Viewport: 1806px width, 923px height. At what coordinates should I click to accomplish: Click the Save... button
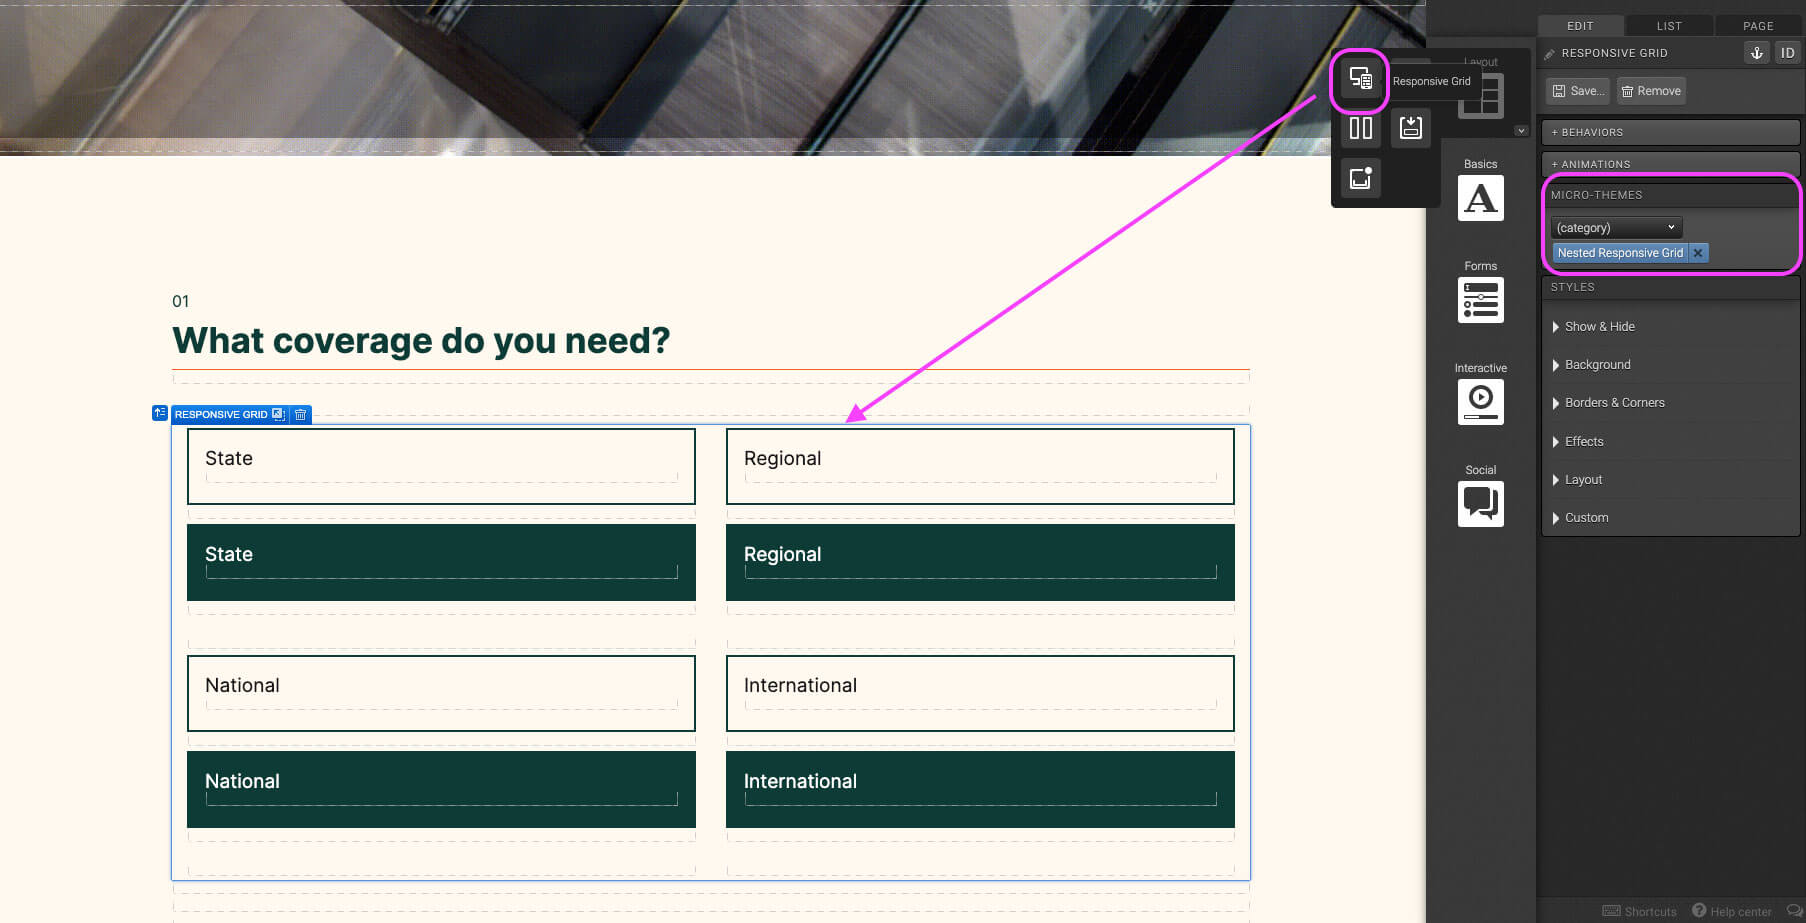(x=1578, y=91)
